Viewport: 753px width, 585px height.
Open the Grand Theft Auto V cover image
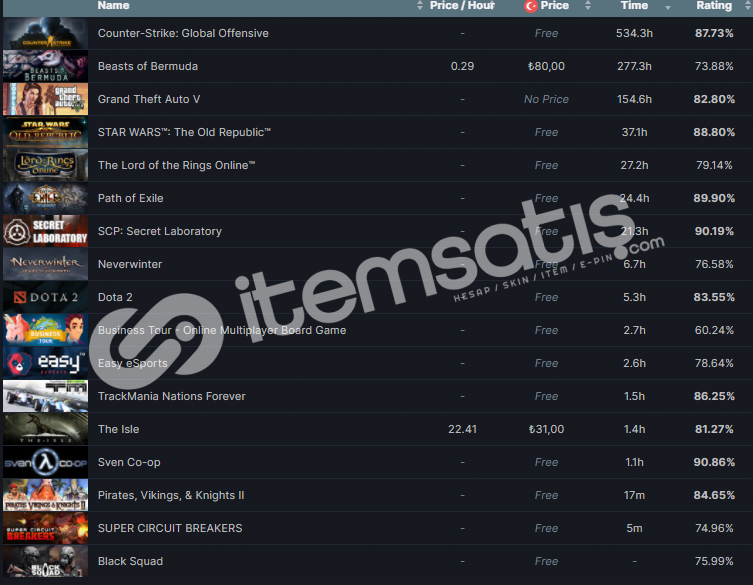click(x=46, y=99)
